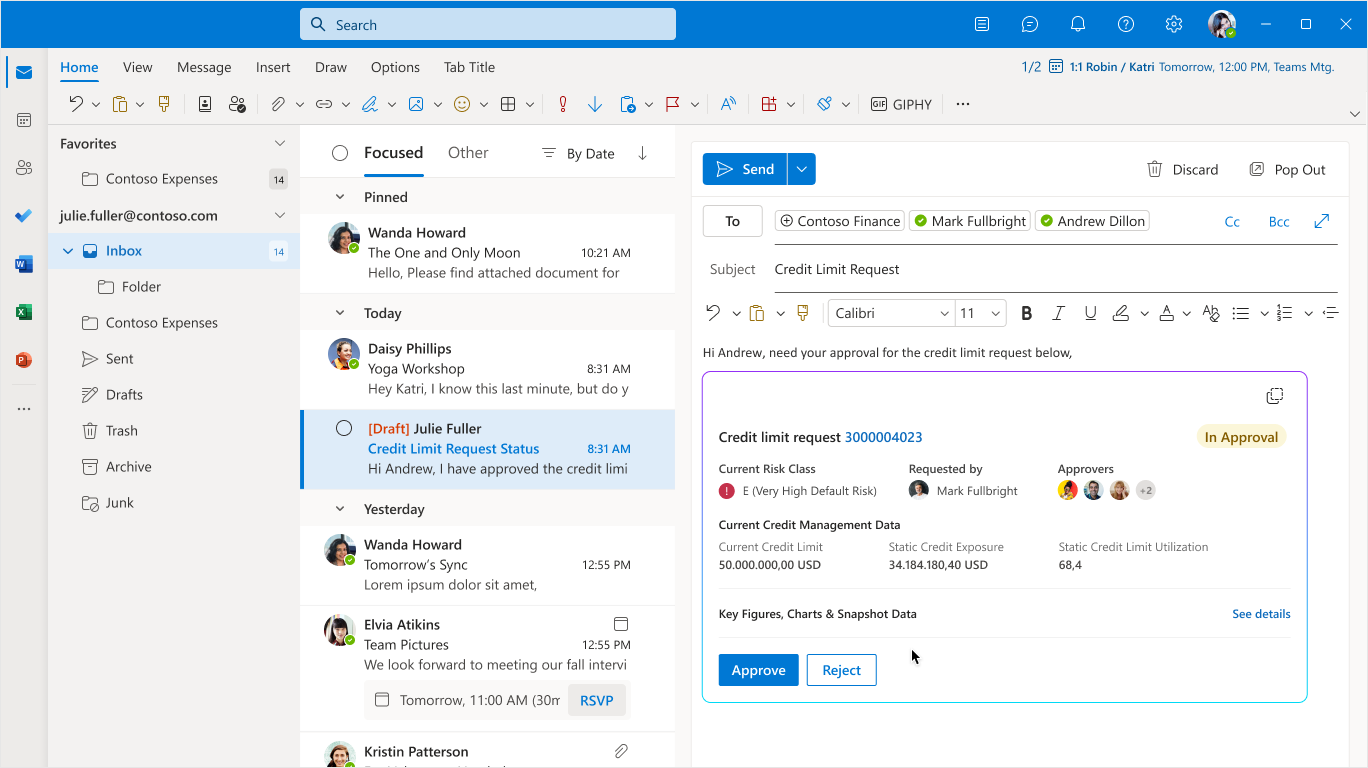Toggle underline formatting in compose toolbar

(x=1090, y=313)
